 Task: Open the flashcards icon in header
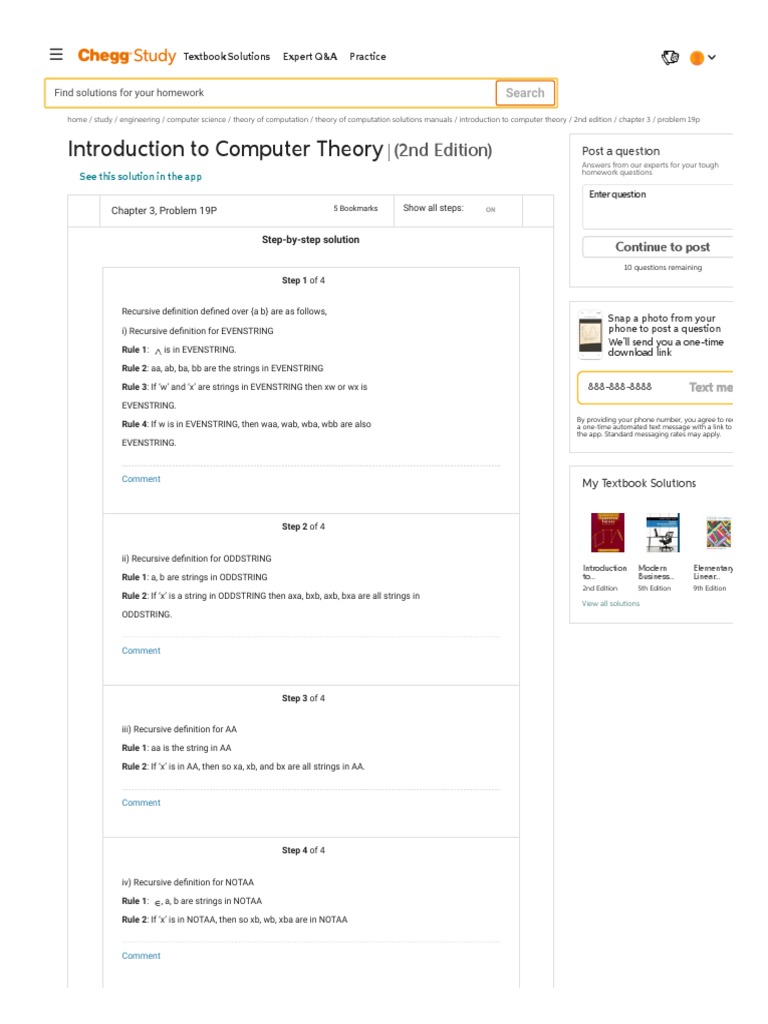(x=670, y=57)
